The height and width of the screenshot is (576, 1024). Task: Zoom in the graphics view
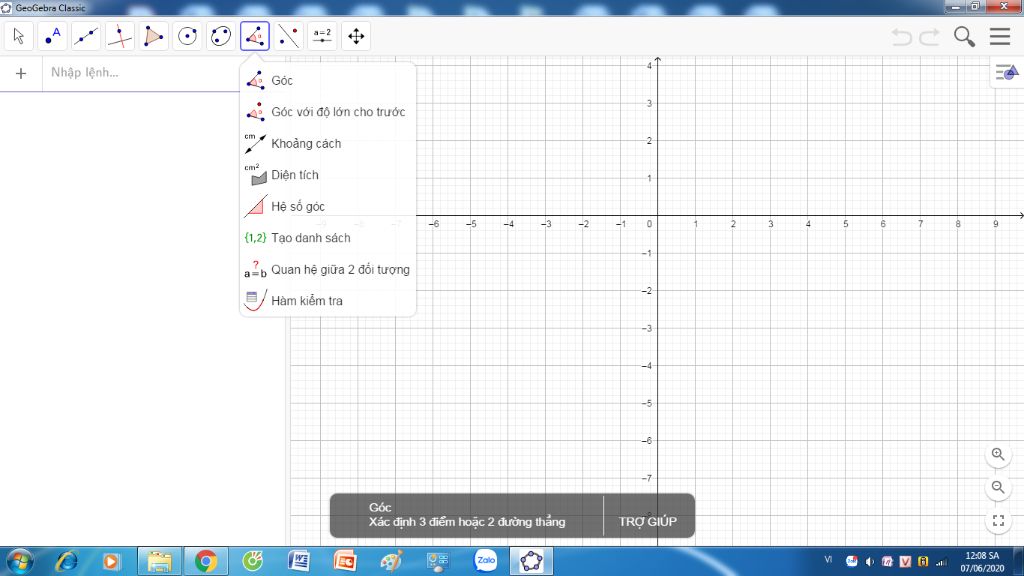[998, 455]
